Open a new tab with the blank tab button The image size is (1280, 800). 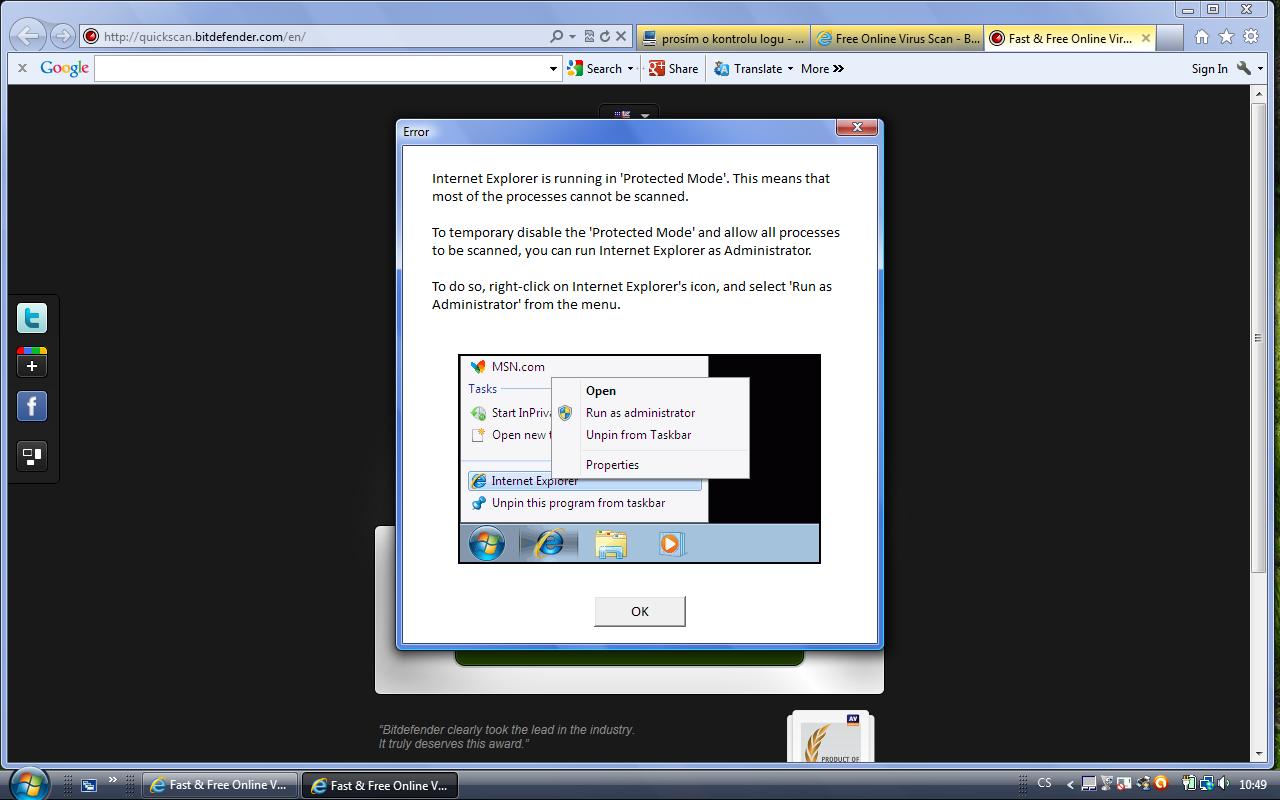[x=1170, y=39]
